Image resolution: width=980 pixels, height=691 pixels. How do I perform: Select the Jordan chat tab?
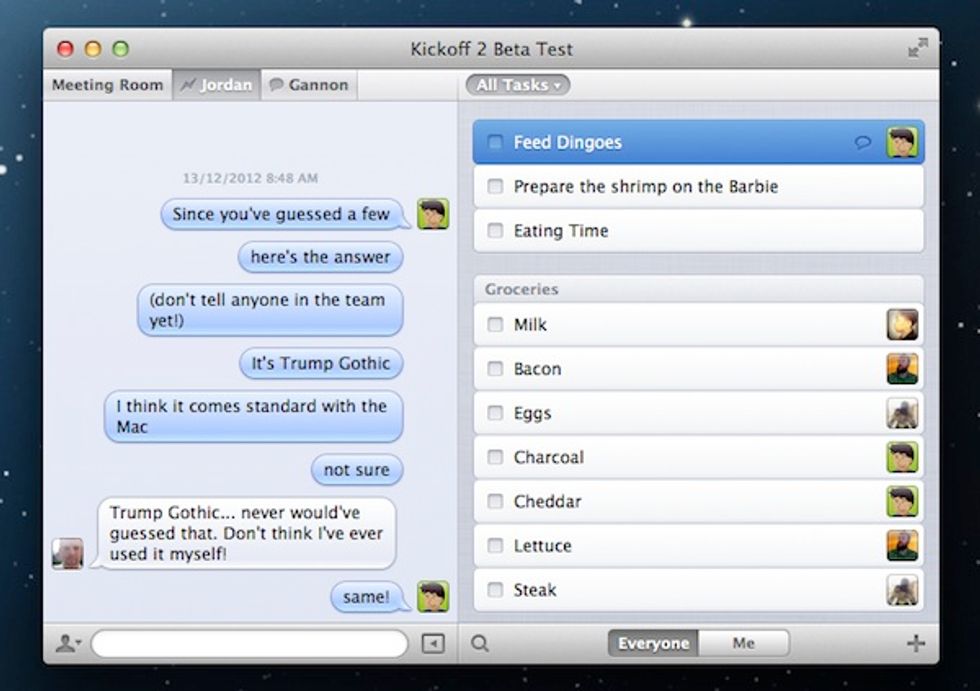tap(216, 85)
